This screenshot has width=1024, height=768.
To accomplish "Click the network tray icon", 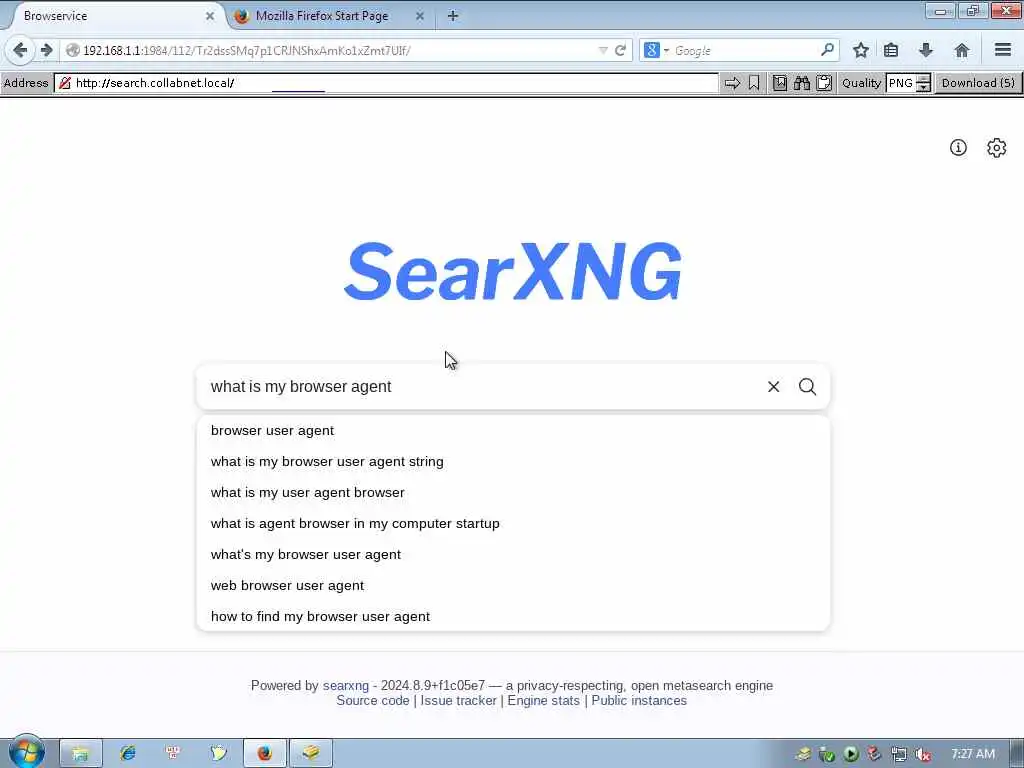I will 899,754.
